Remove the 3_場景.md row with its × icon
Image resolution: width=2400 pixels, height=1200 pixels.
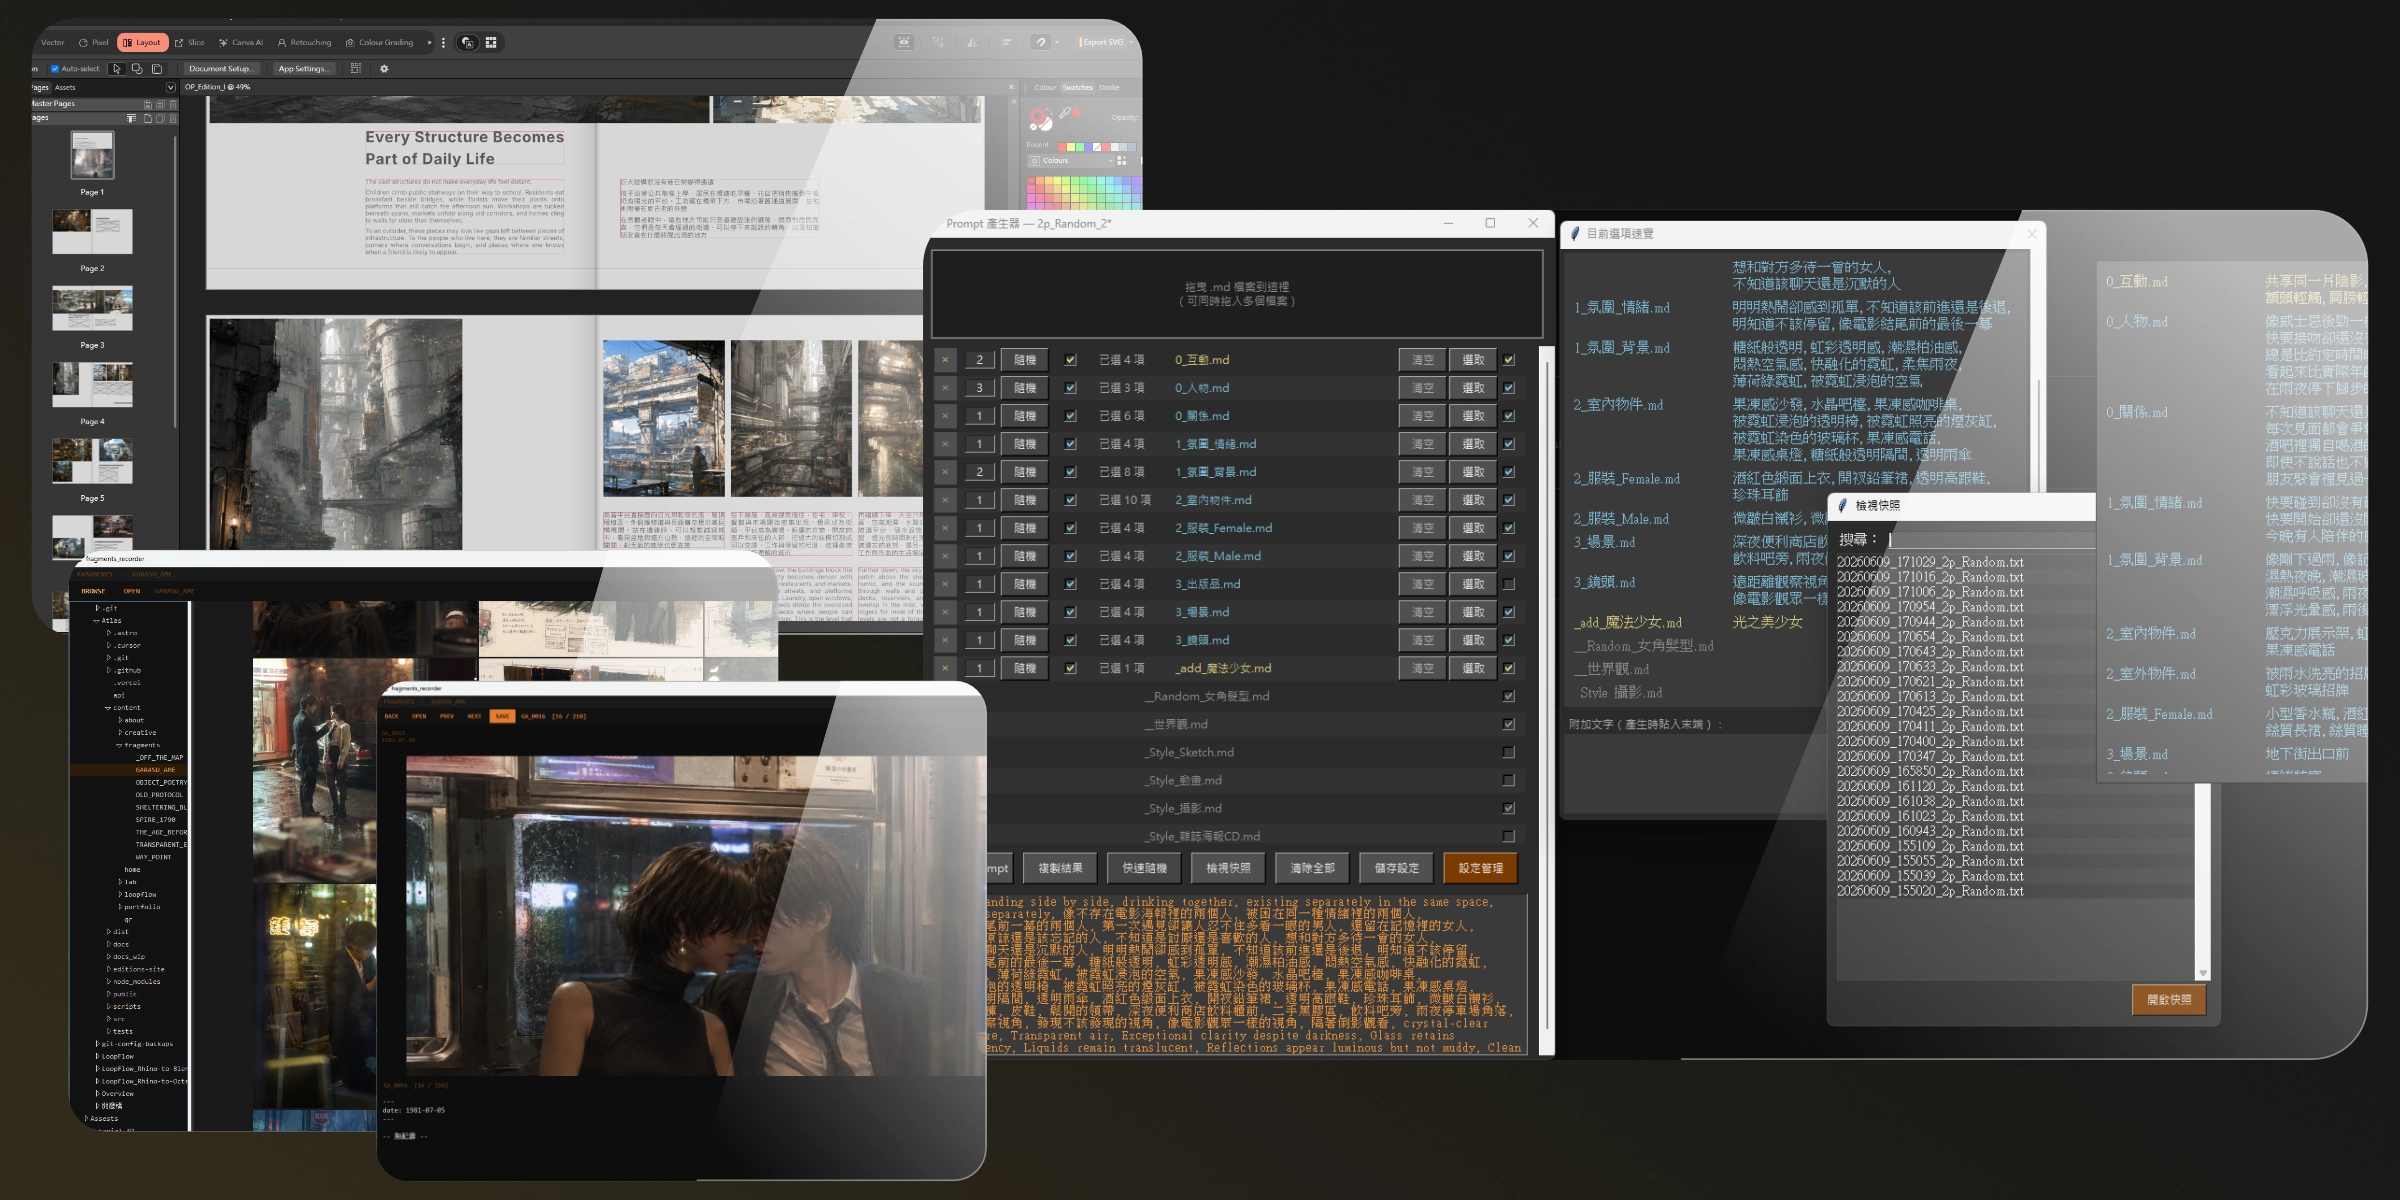coord(945,612)
